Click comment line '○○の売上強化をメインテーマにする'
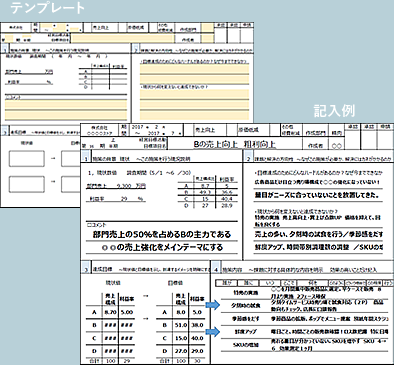The width and height of the screenshot is (394, 365). [x=162, y=247]
